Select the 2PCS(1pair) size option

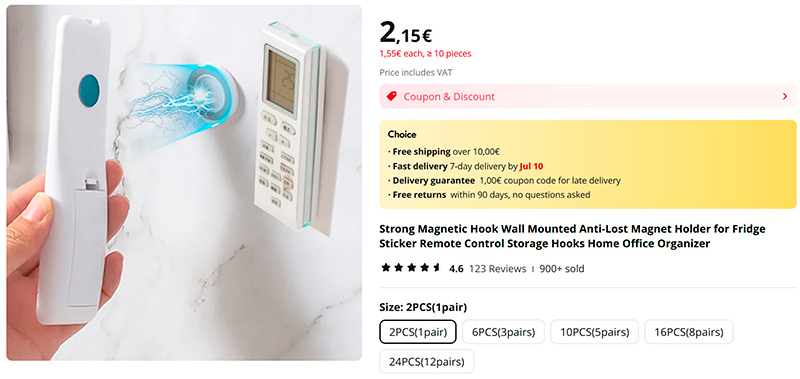418,332
